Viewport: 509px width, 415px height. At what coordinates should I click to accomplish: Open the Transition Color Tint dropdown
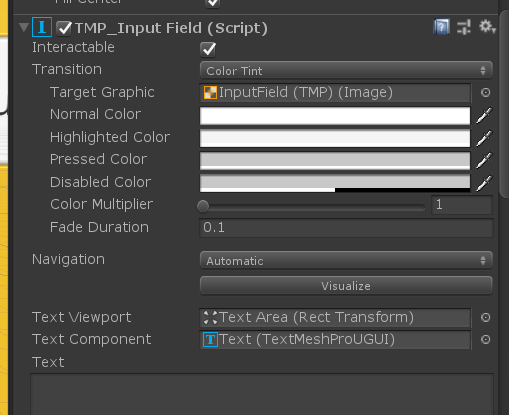coord(346,70)
